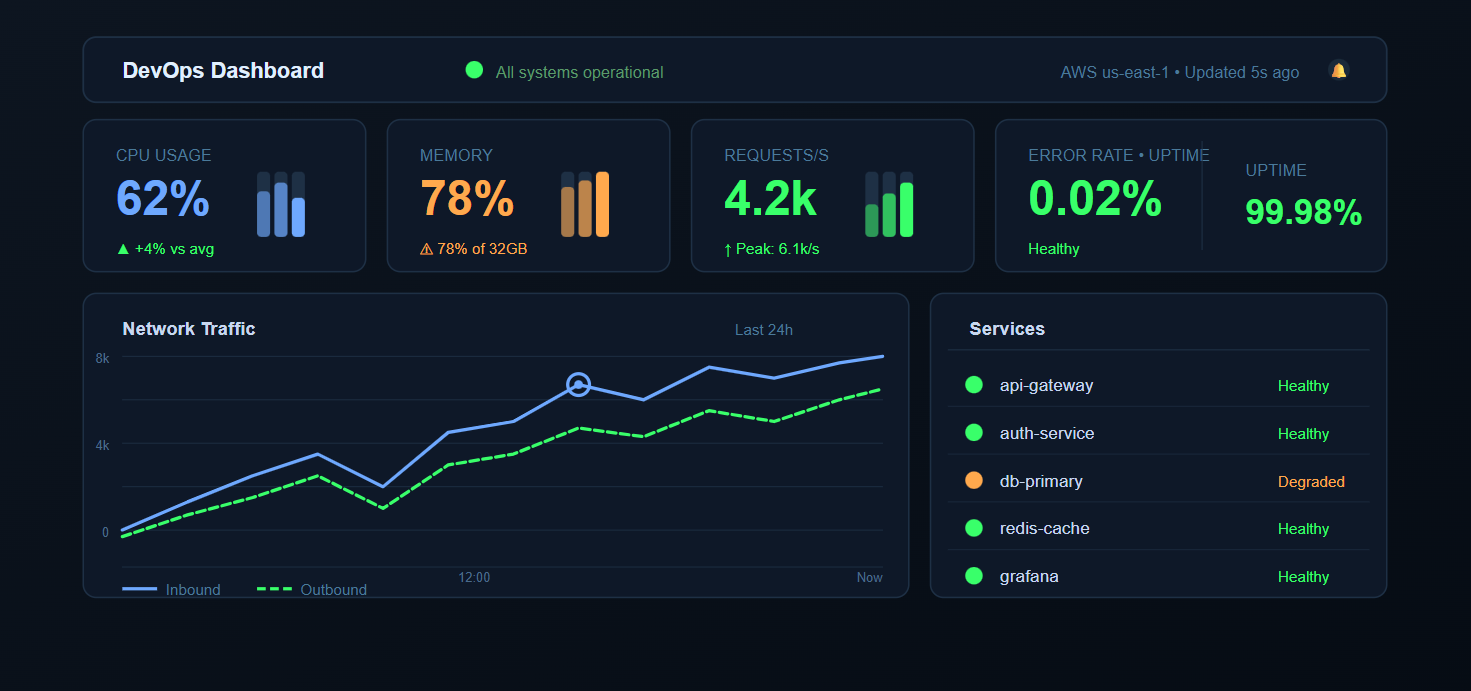Viewport: 1471px width, 691px height.
Task: Click the grafana green status dot
Action: [974, 576]
